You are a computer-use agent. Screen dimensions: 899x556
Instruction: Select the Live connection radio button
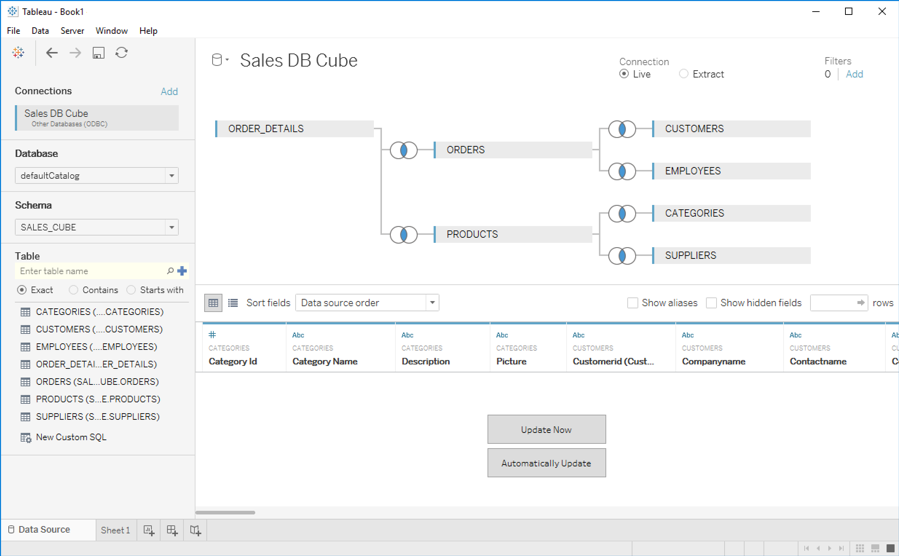tap(624, 74)
